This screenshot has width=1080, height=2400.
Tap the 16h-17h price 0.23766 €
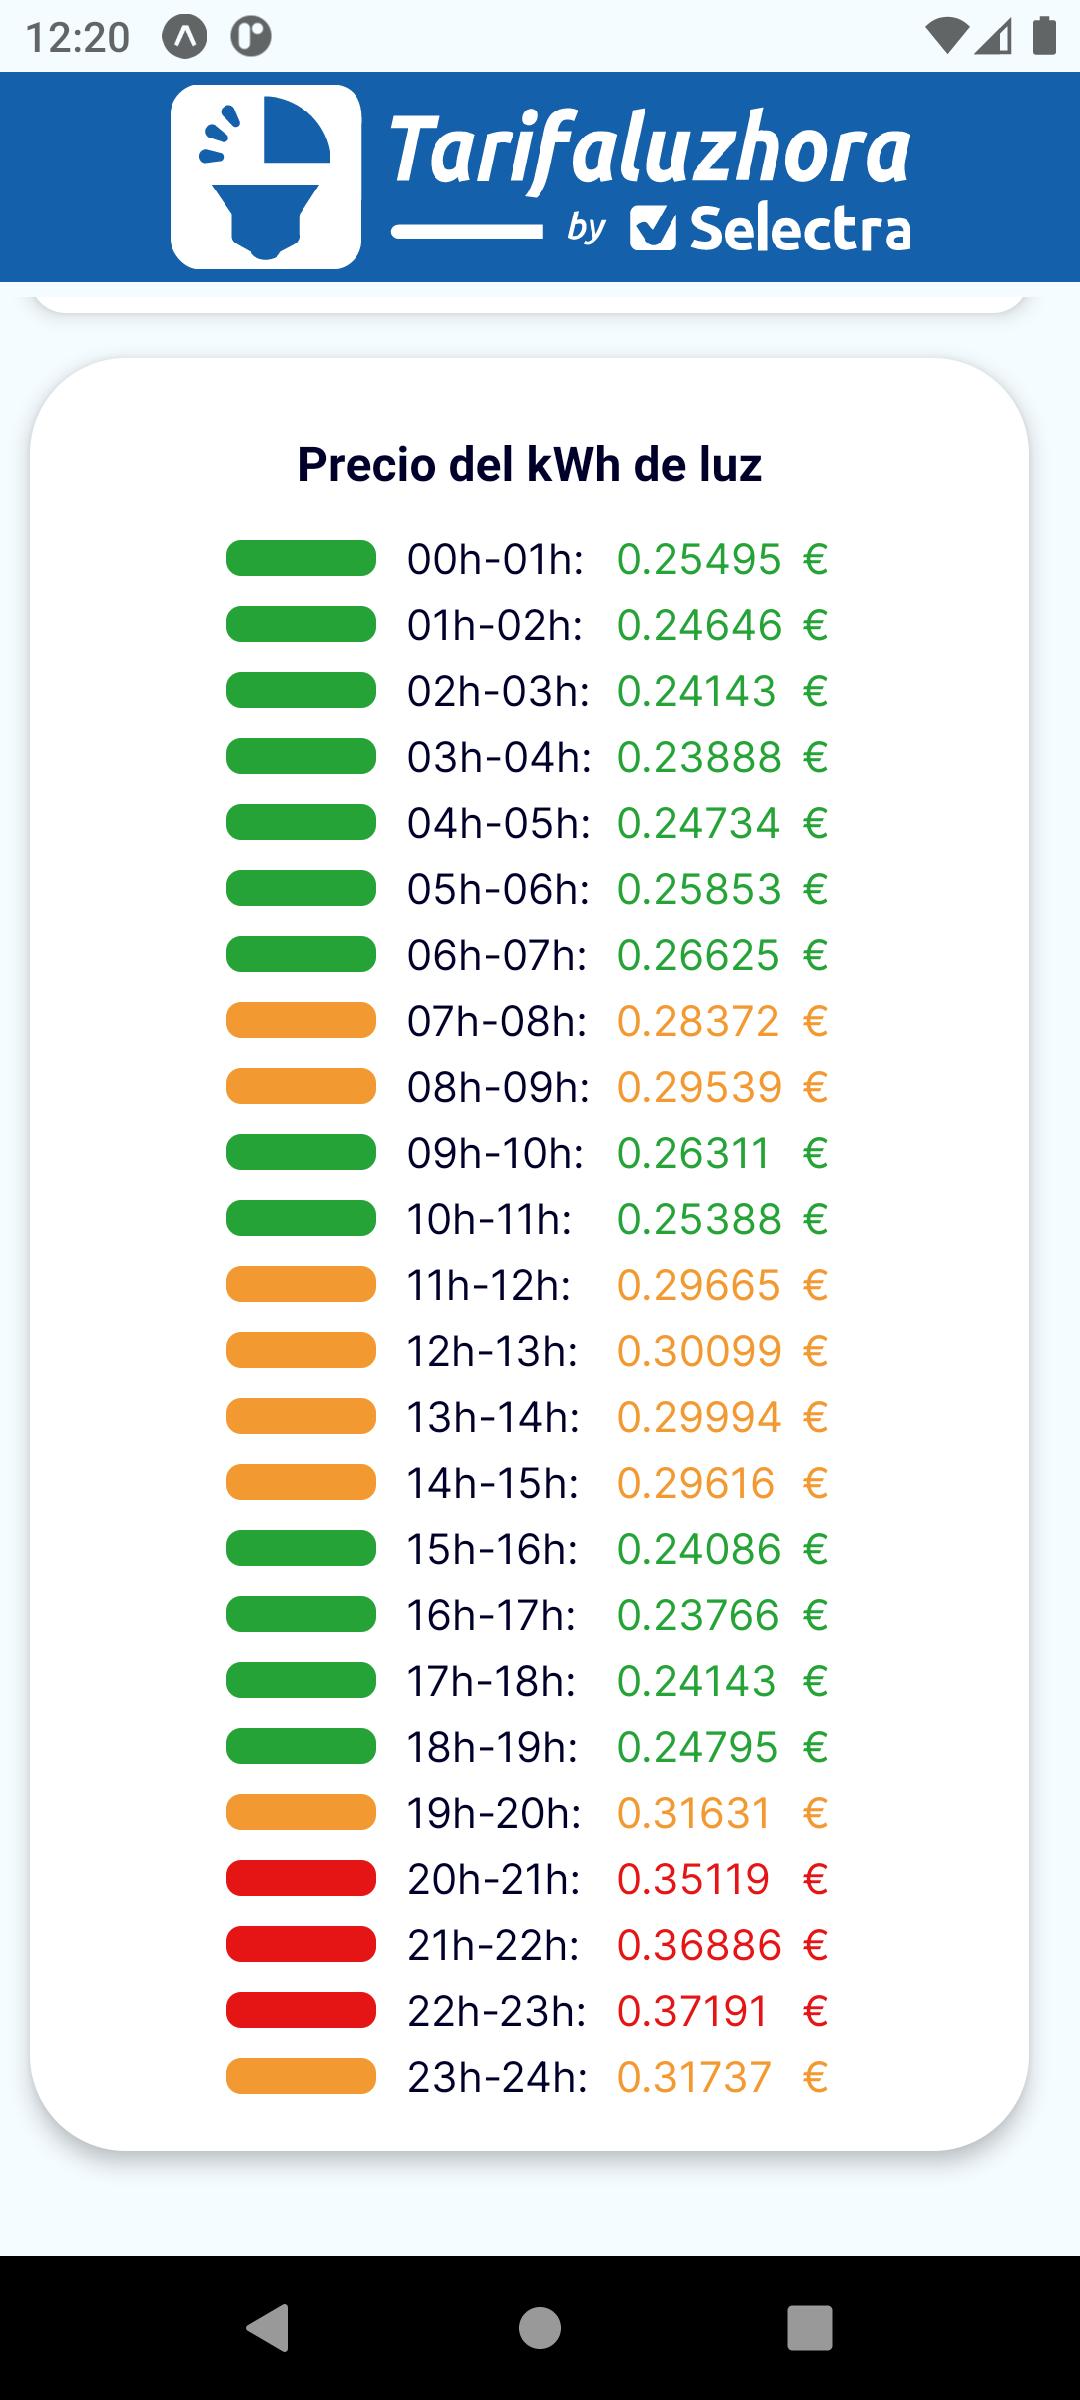[722, 1615]
